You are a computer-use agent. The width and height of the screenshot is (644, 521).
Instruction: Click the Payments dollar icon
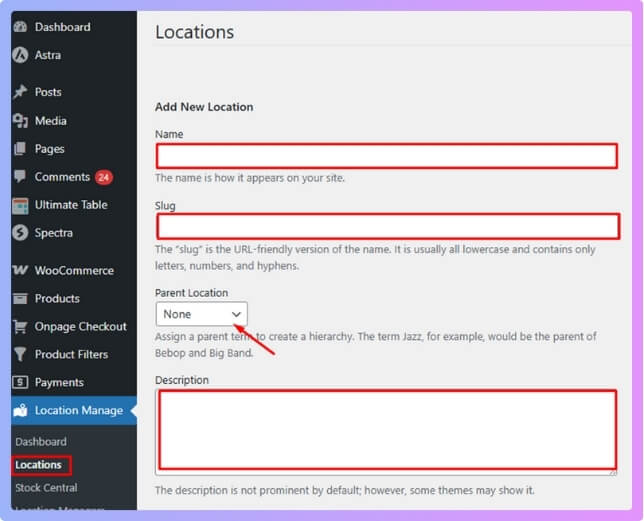(20, 382)
